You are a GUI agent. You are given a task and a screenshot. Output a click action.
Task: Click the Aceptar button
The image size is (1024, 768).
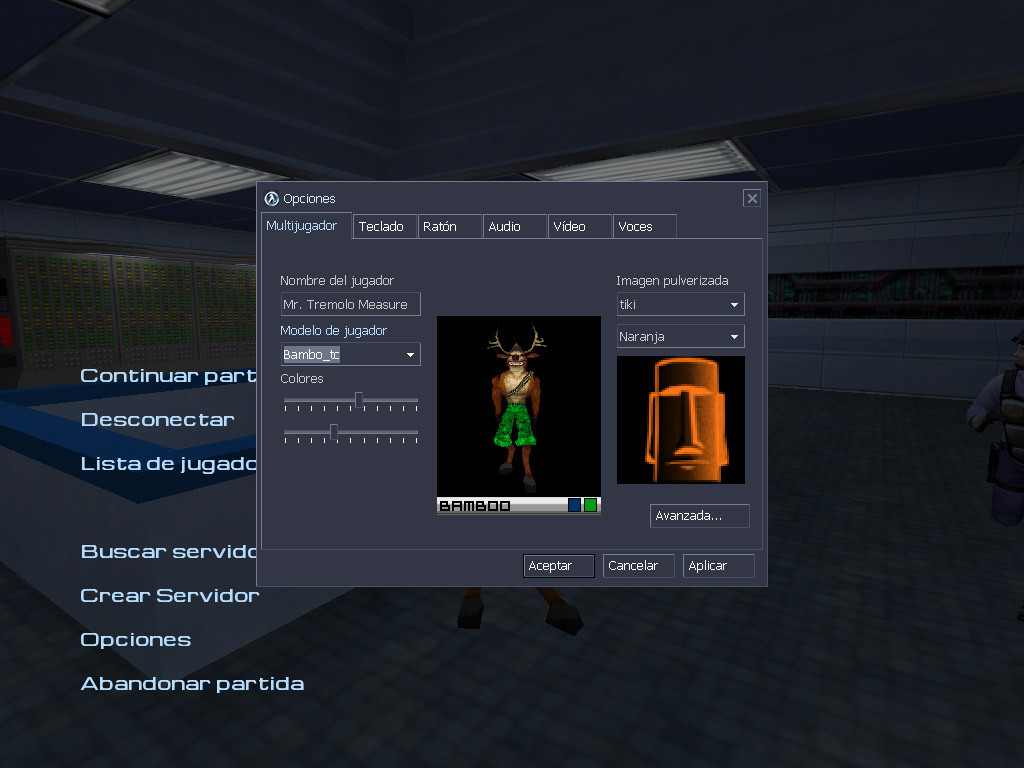(558, 565)
